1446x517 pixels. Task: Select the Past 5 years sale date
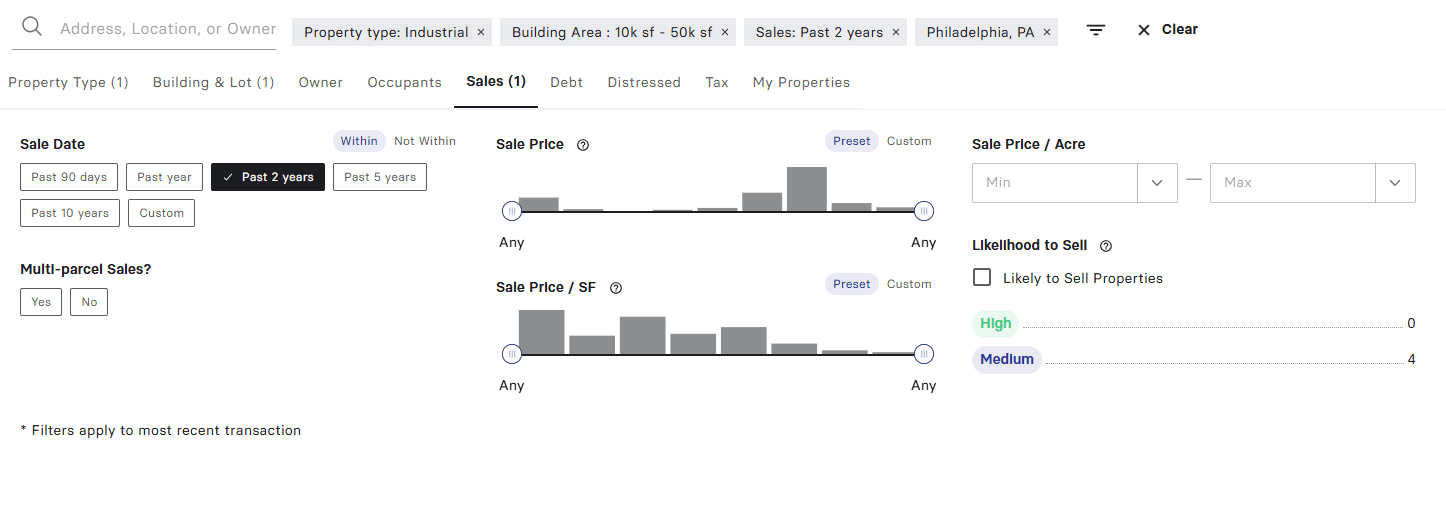(x=379, y=177)
